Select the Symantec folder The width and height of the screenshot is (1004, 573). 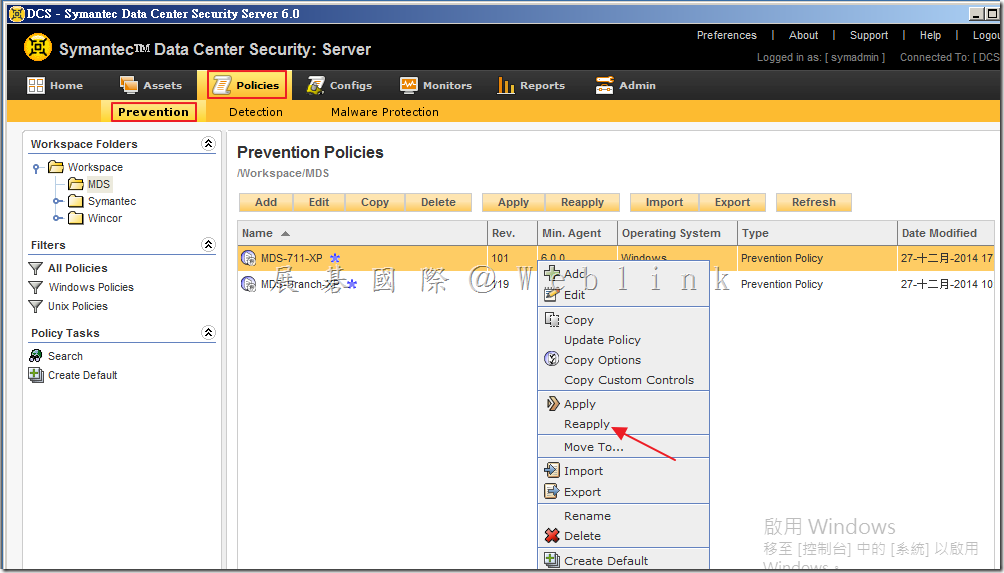(x=102, y=201)
